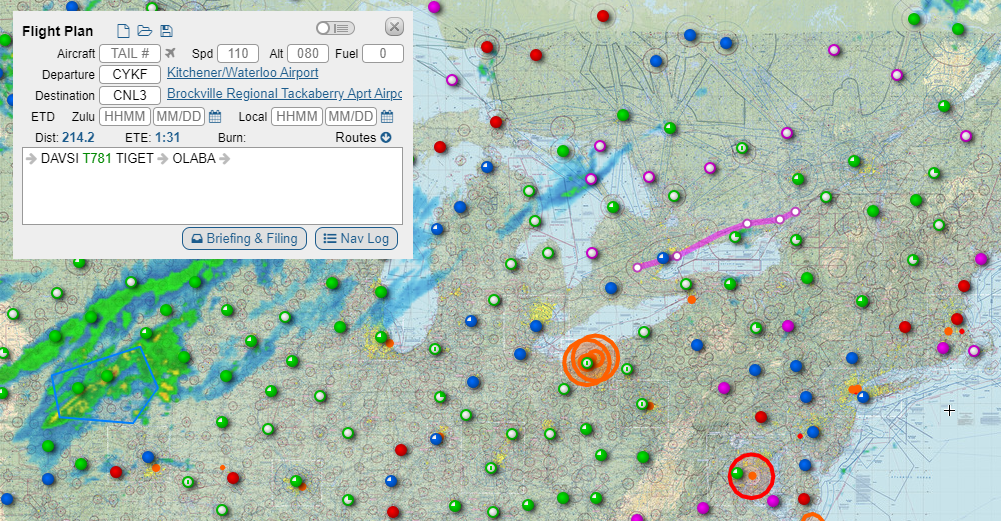Click the large orange ringed airport marker
Viewport: 1001px width, 521px height.
coord(590,361)
